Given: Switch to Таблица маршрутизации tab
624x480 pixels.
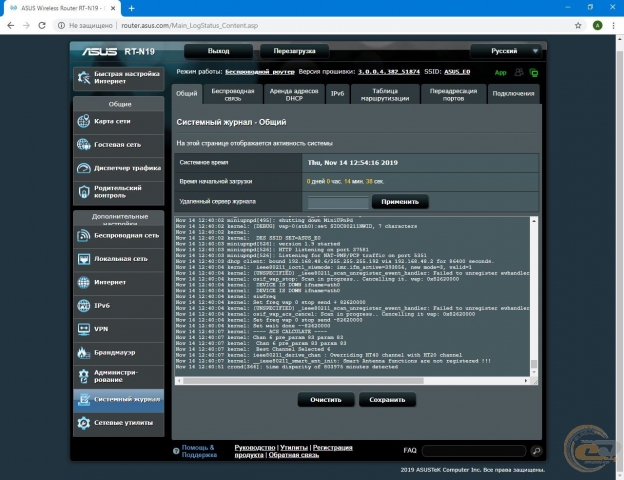Looking at the screenshot, I should click(x=385, y=94).
